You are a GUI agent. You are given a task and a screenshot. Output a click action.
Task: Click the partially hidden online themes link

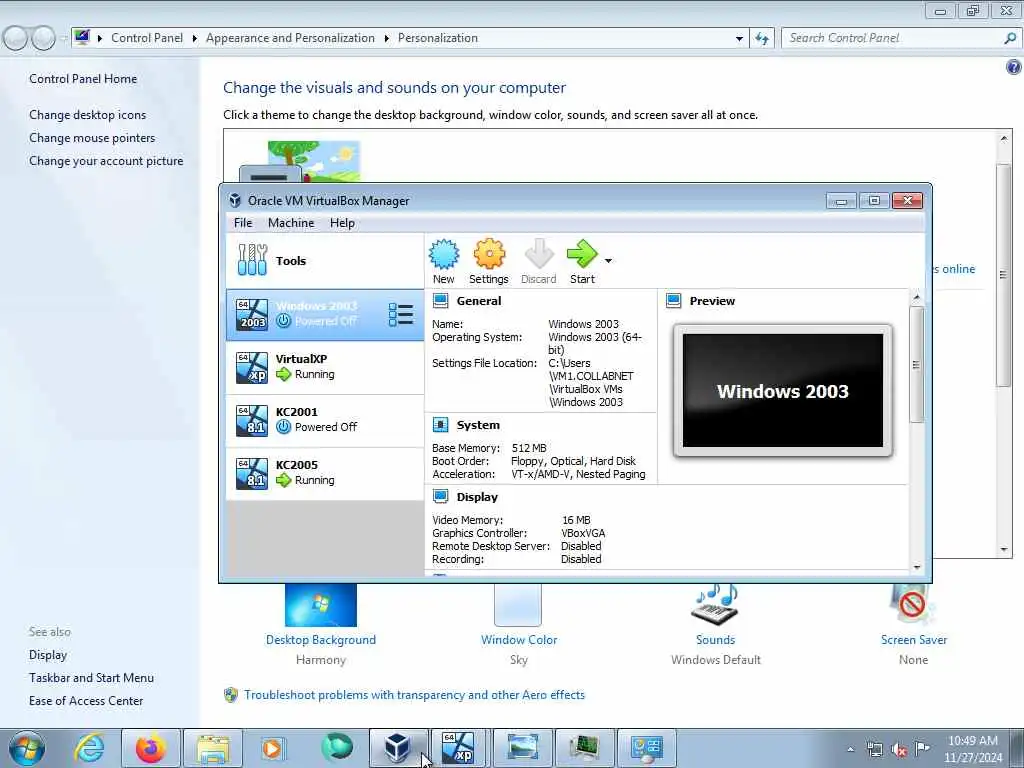pos(954,269)
